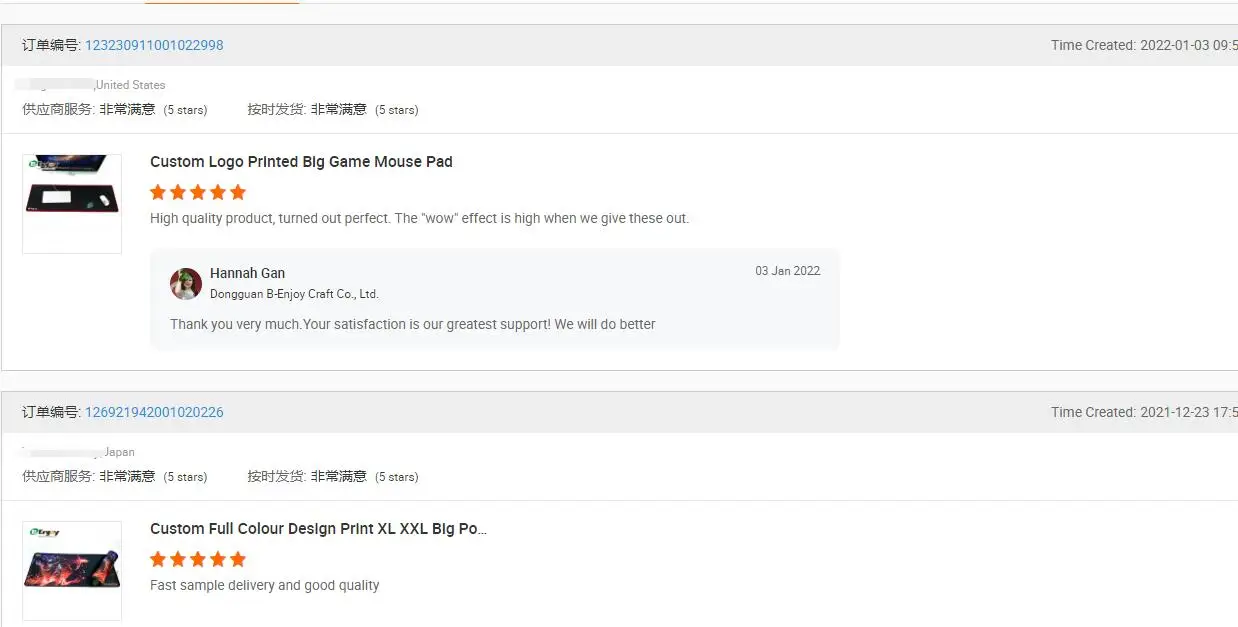This screenshot has height=627, width=1238.
Task: Click the Japan buyer location
Action: point(119,452)
